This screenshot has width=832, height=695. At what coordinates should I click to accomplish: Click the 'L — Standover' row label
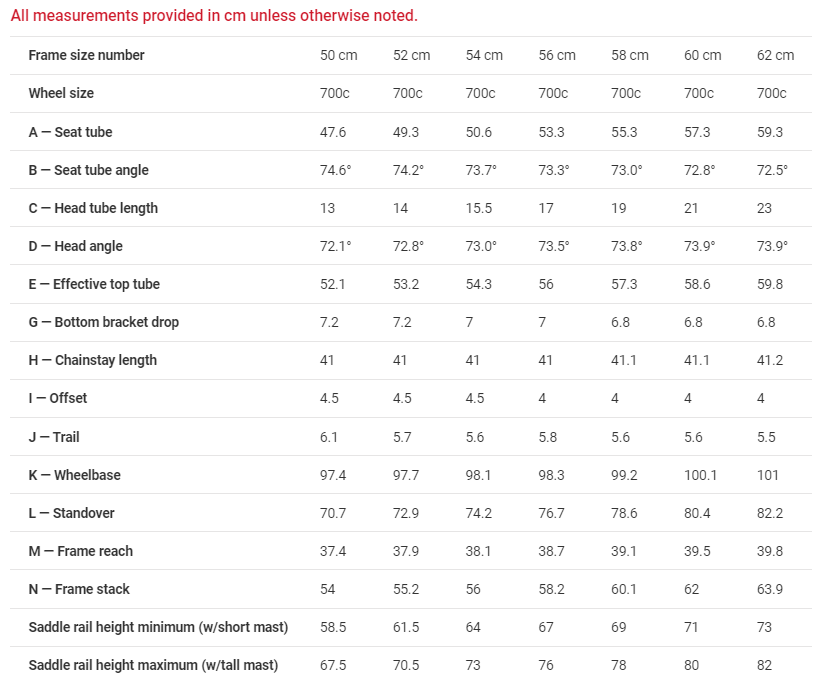pyautogui.click(x=72, y=513)
